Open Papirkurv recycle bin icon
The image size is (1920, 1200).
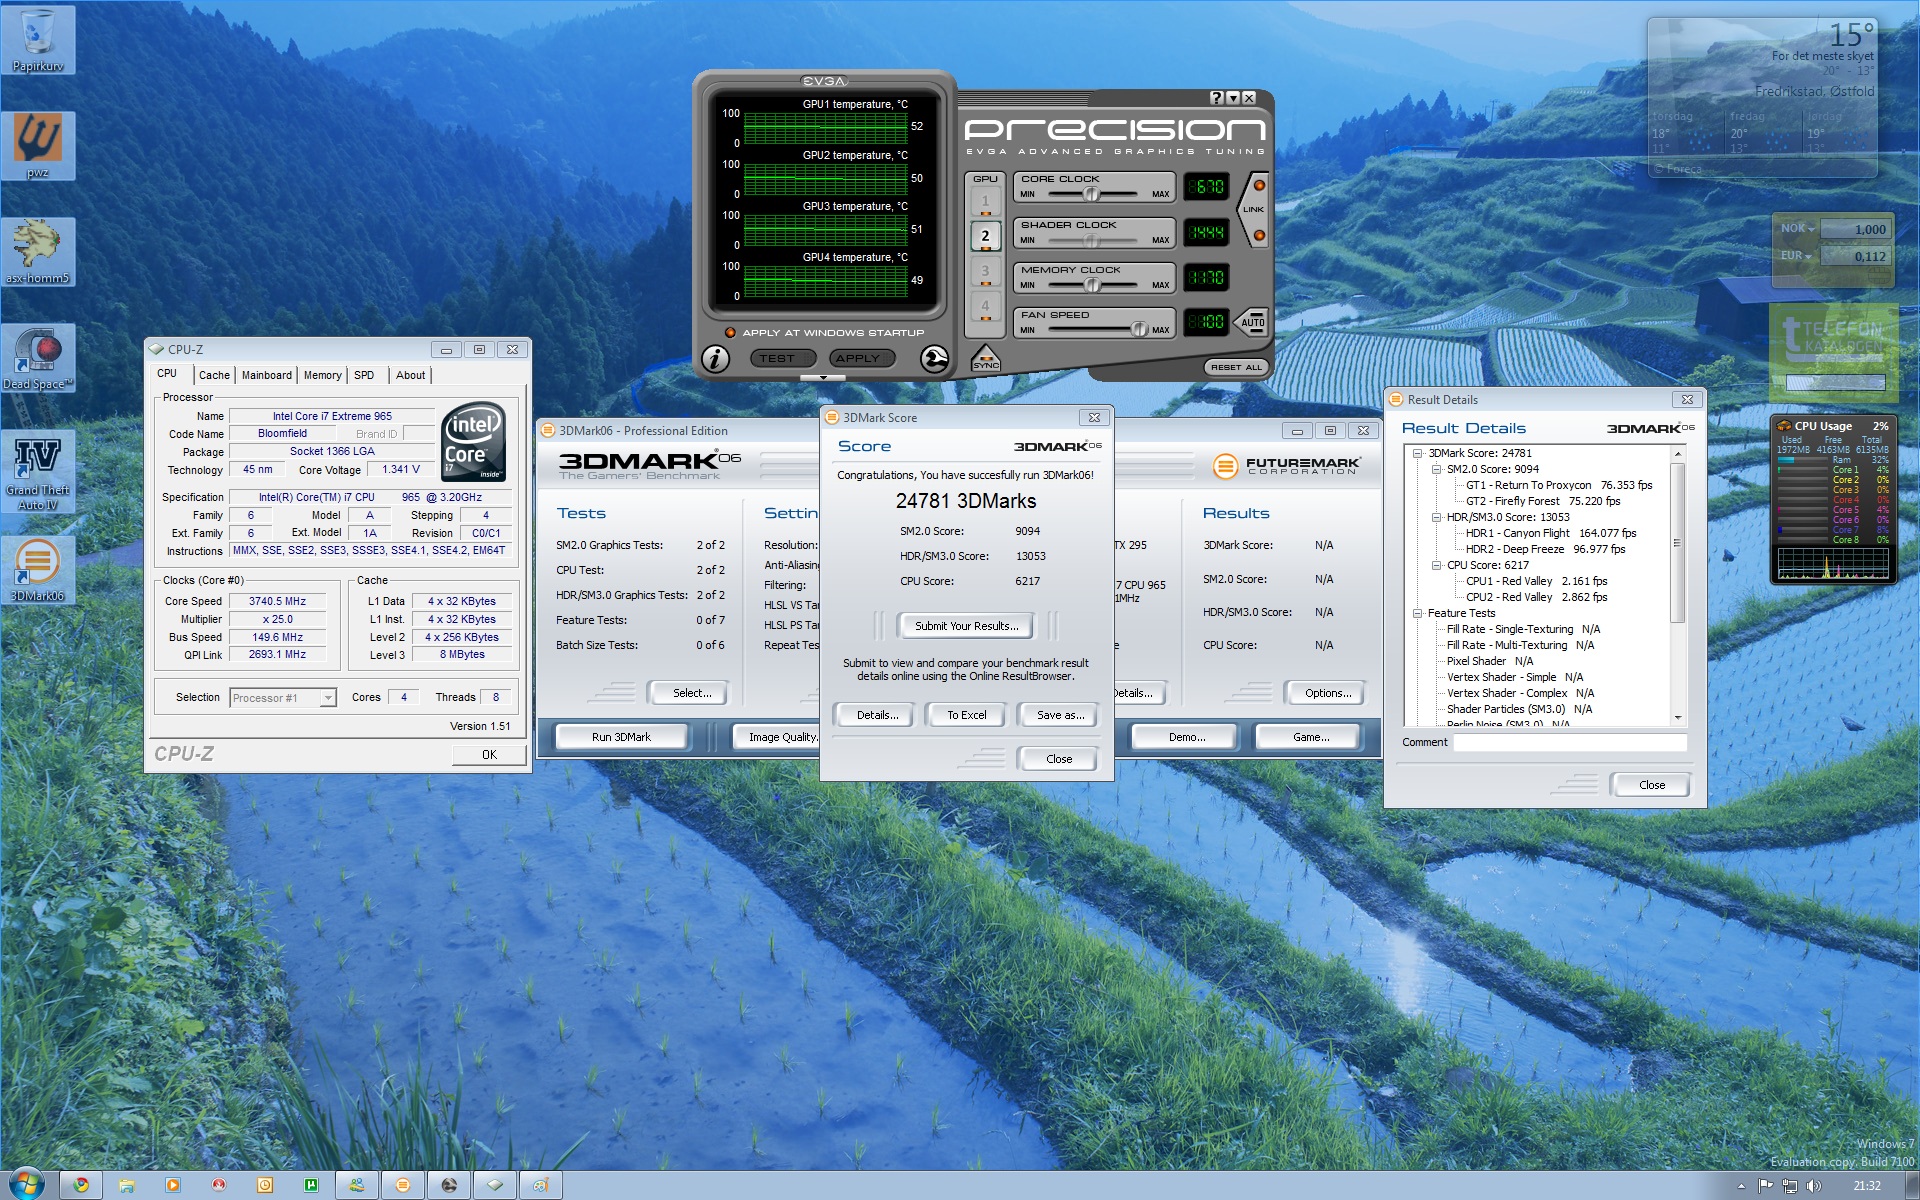[38, 40]
